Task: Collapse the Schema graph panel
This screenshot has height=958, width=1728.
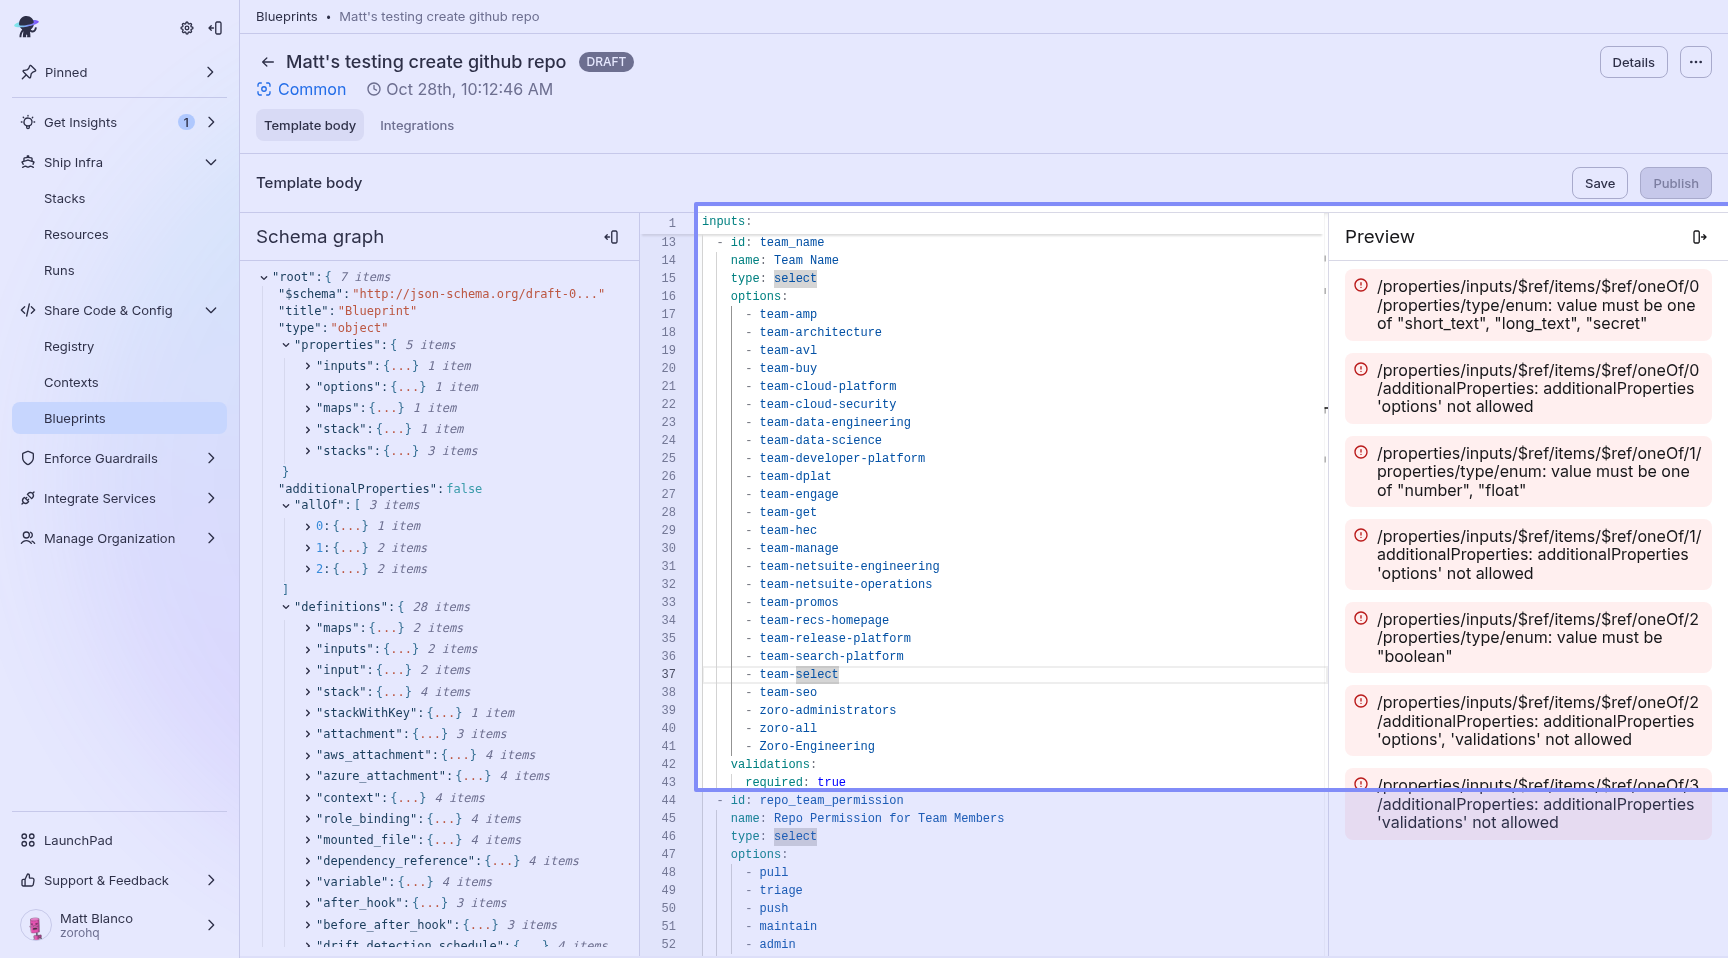Action: coord(611,237)
